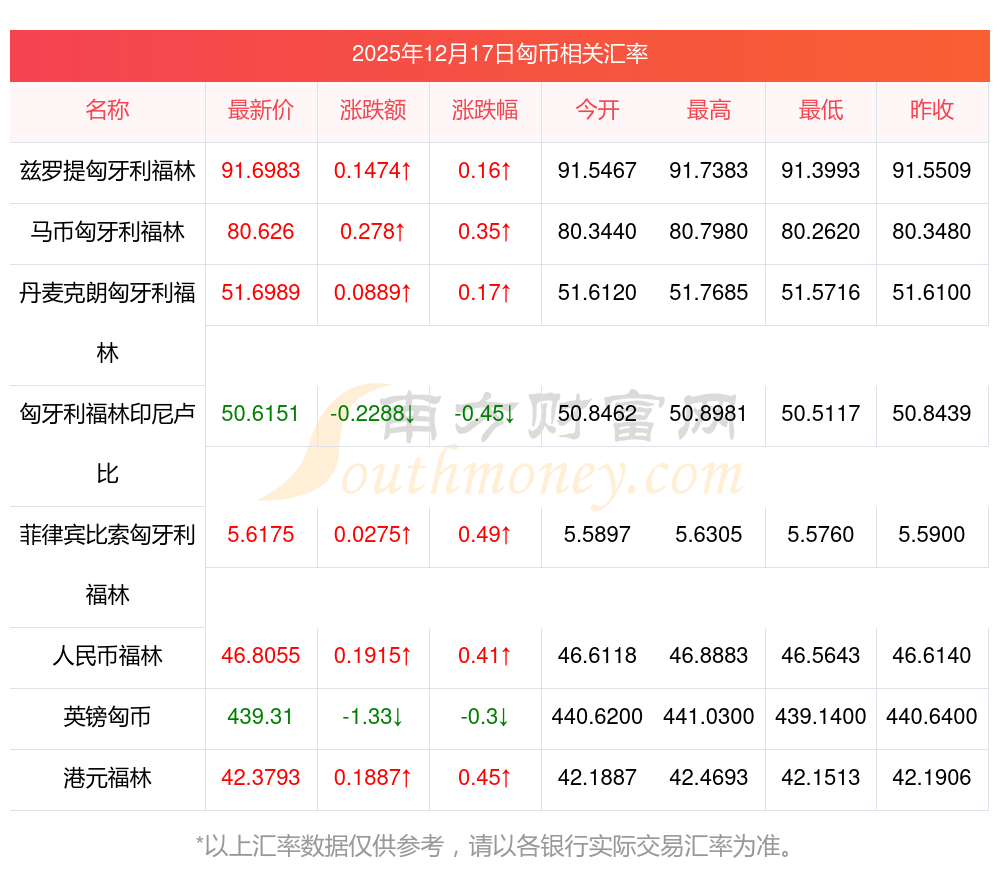1000x877 pixels.
Task: Select the falling change amount -0.2288↓
Action: [x=373, y=413]
